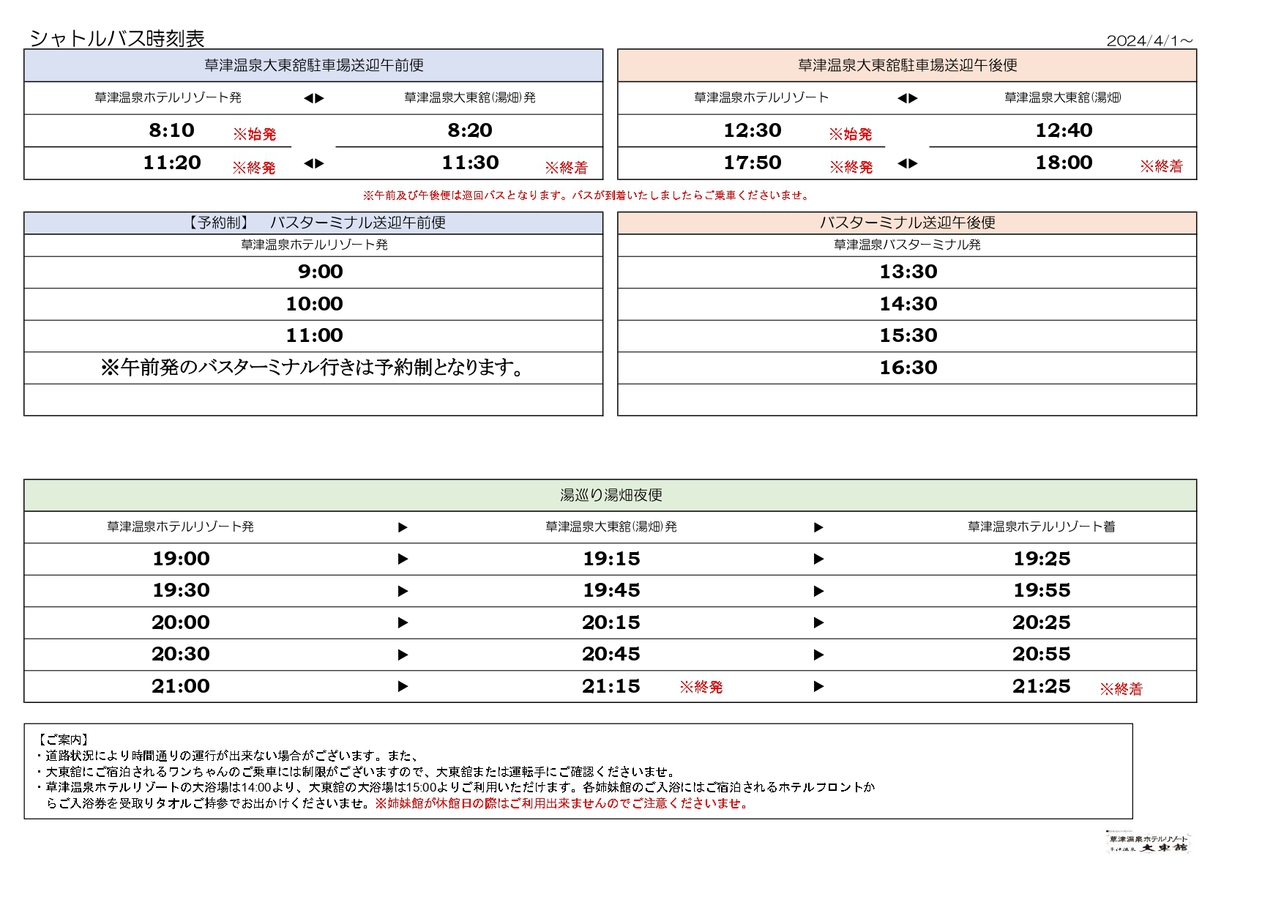
Task: Click the 草津温泉ホテルリゾート着 column label
Action: (1041, 526)
